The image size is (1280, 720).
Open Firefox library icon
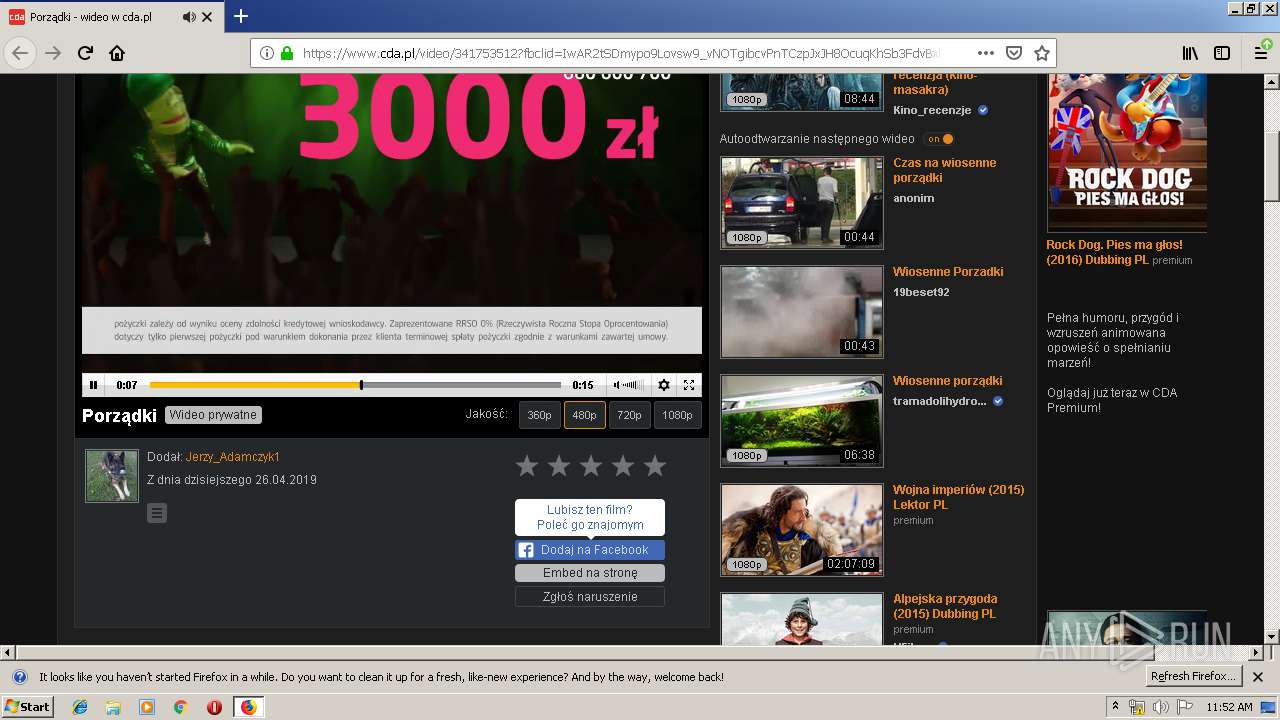click(x=1190, y=53)
